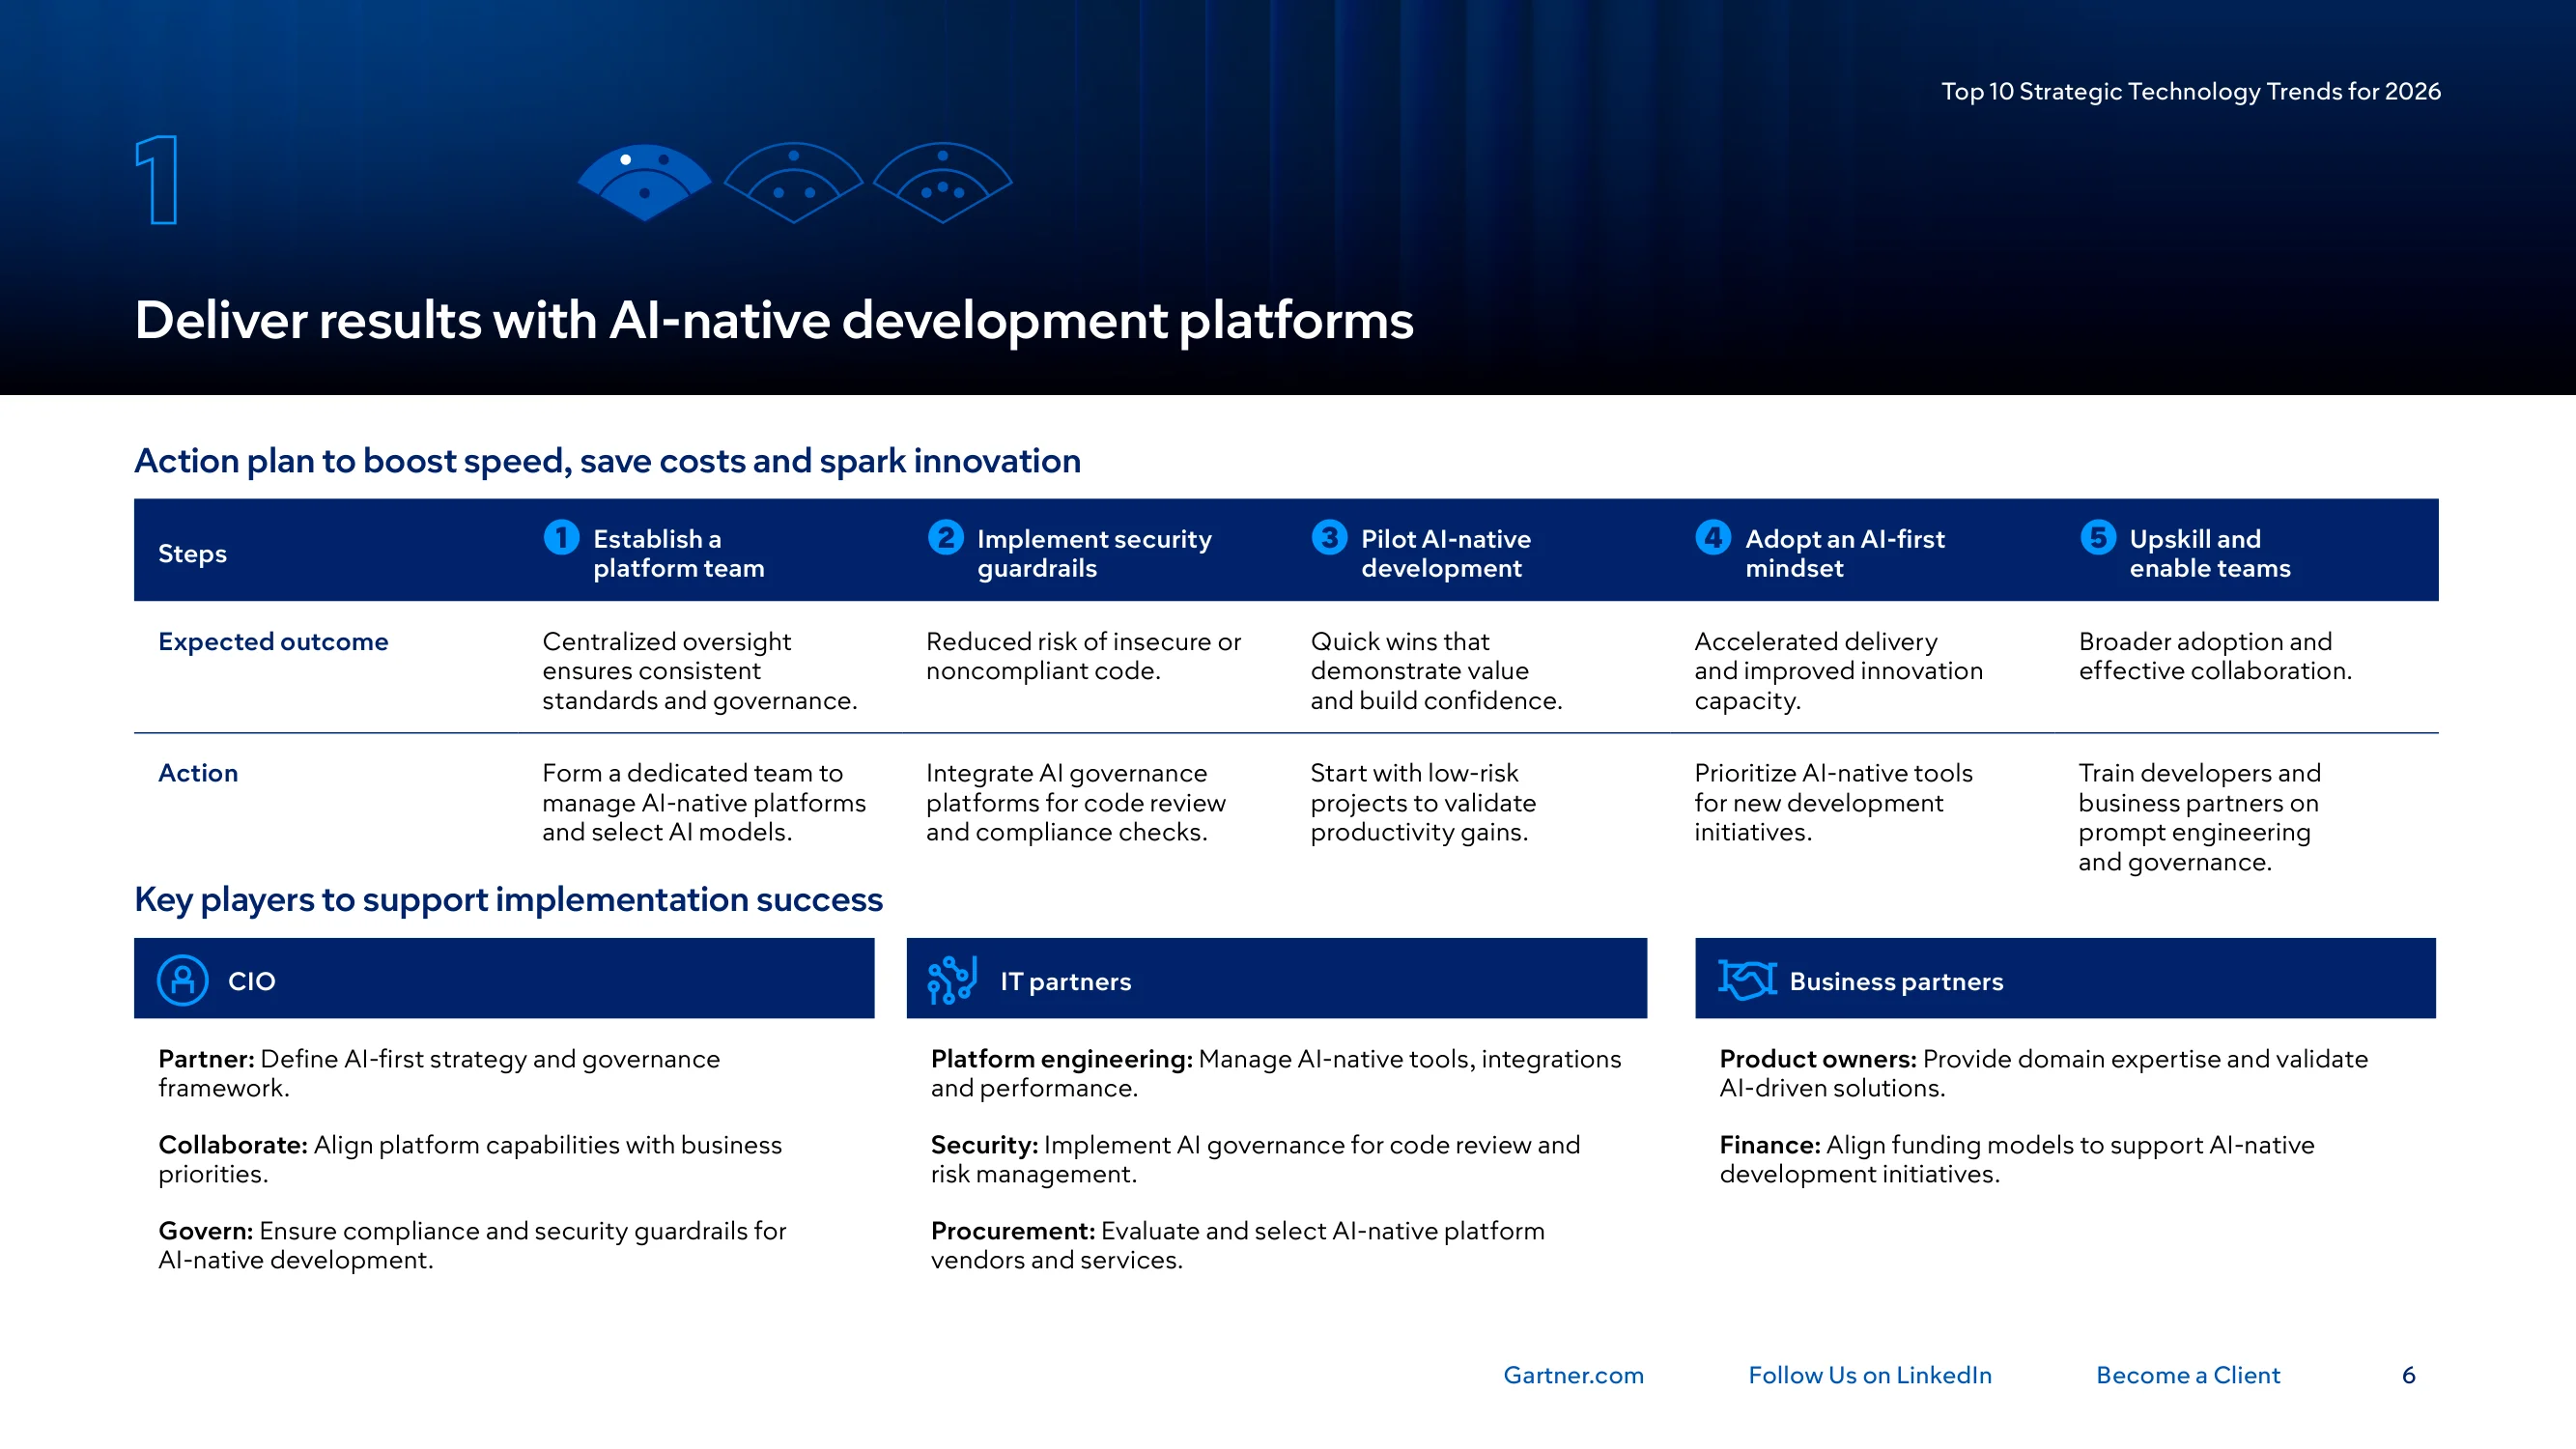Screen dimensions: 2576x1449
Task: Click the CIO person icon
Action: pyautogui.click(x=183, y=980)
